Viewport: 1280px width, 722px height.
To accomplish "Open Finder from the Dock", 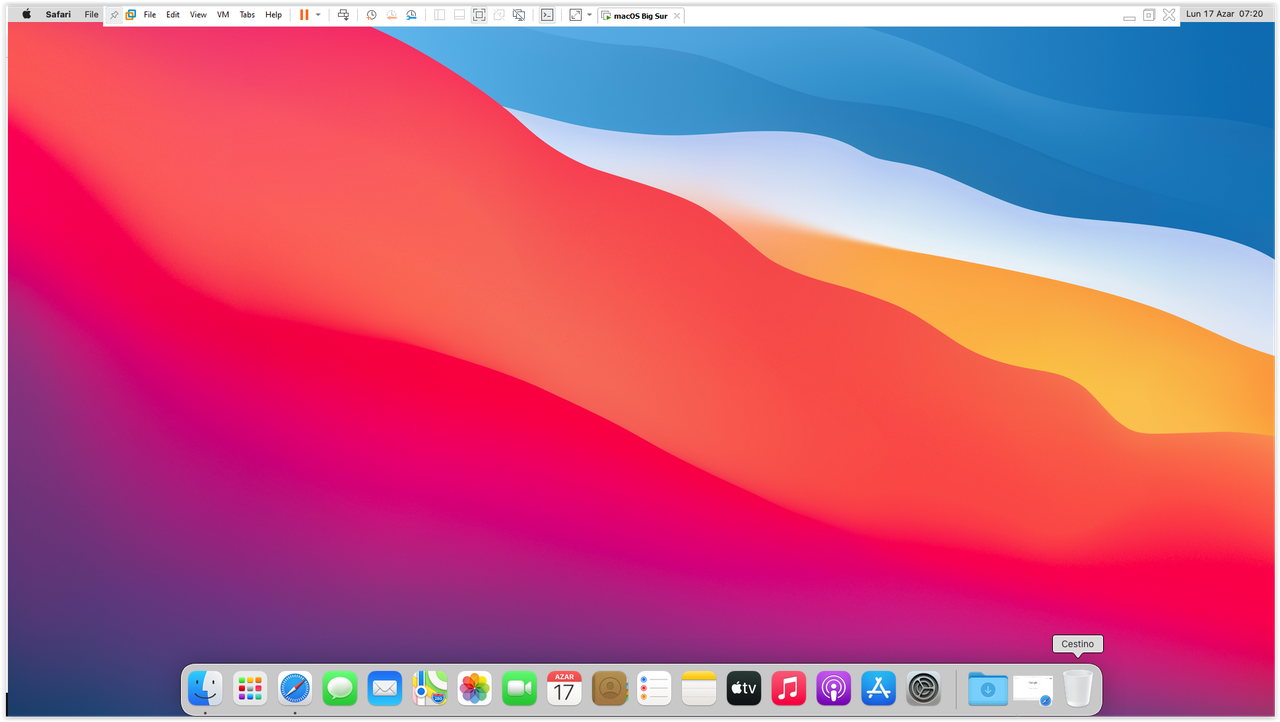I will coord(205,688).
